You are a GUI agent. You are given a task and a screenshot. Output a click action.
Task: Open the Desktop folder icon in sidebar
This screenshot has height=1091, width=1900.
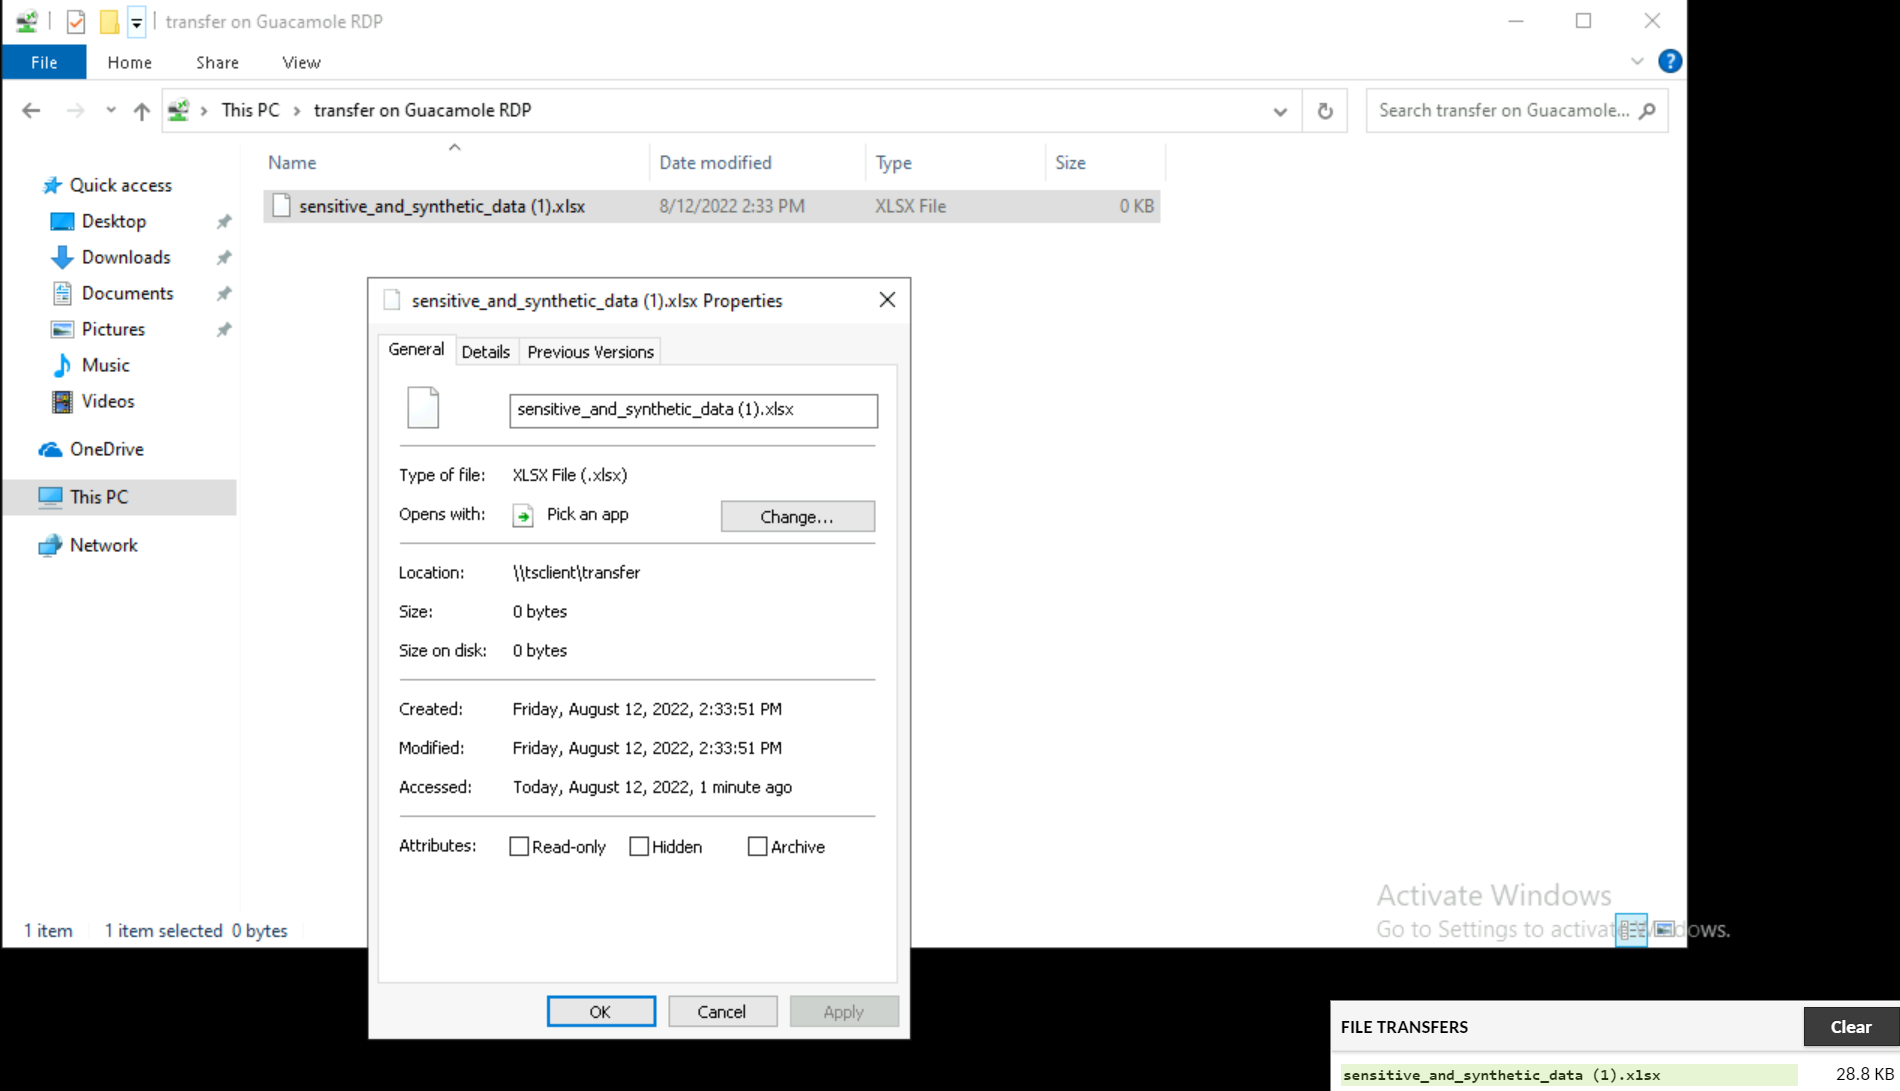62,221
